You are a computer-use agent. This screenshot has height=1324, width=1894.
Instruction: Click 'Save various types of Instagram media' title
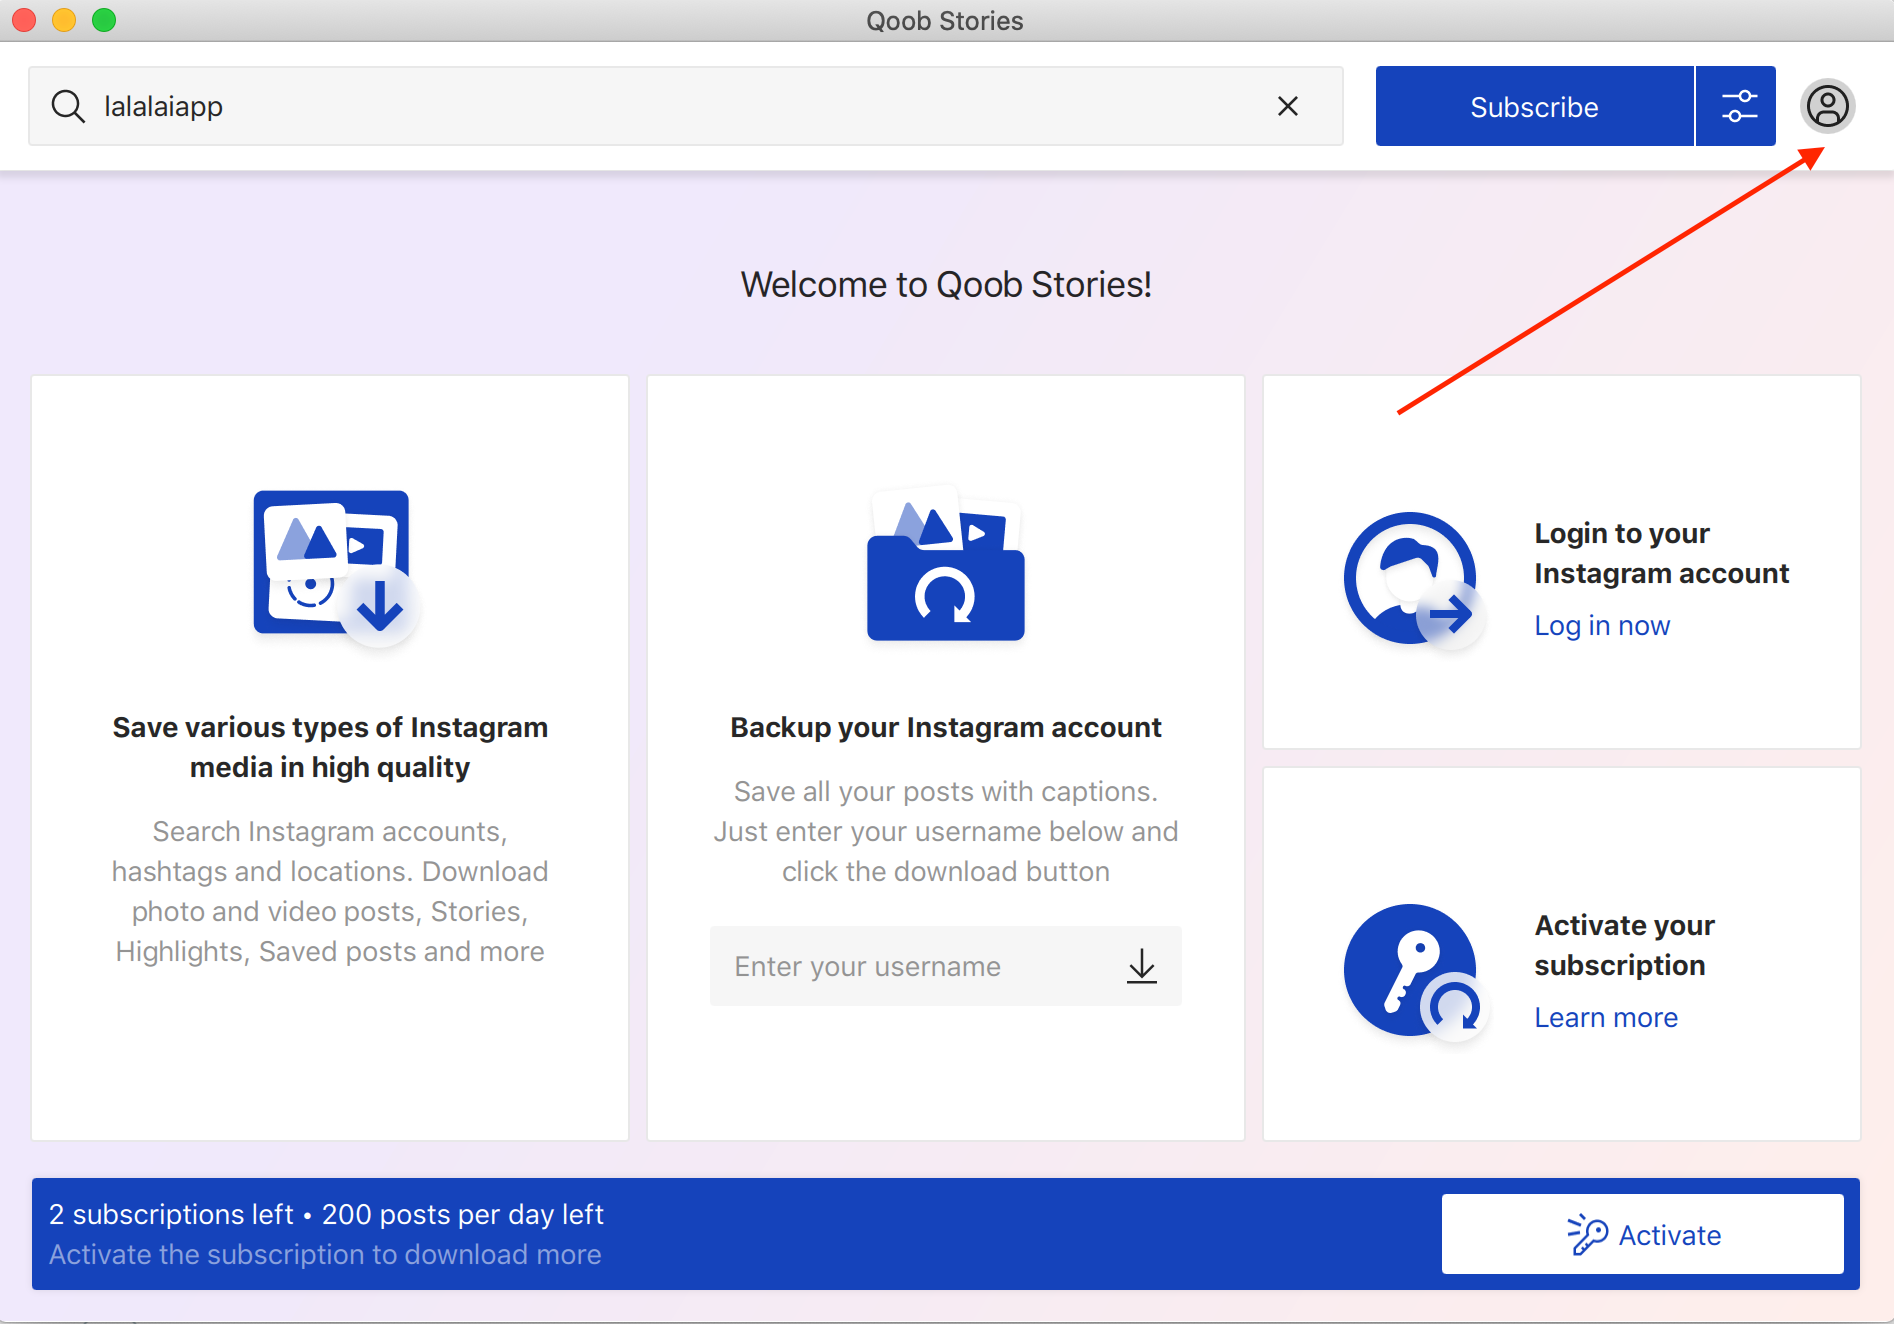tap(330, 747)
